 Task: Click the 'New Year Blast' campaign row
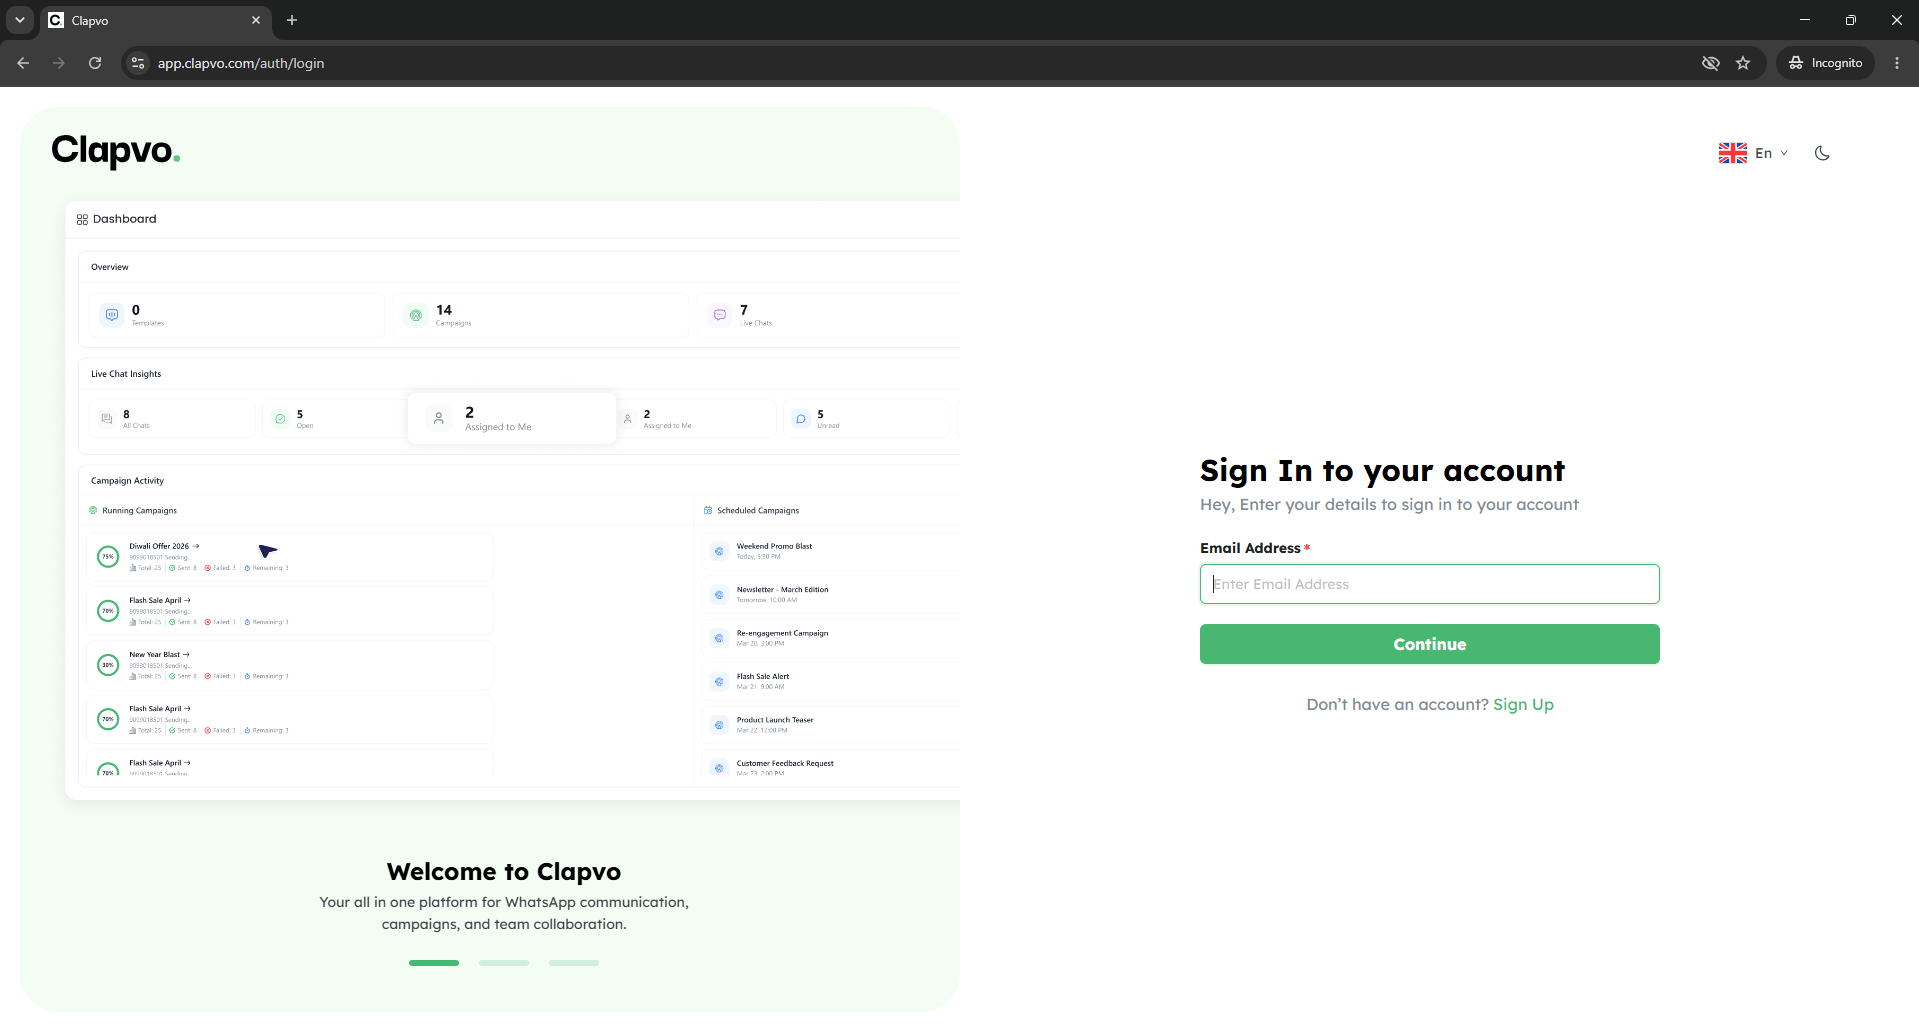[x=290, y=665]
